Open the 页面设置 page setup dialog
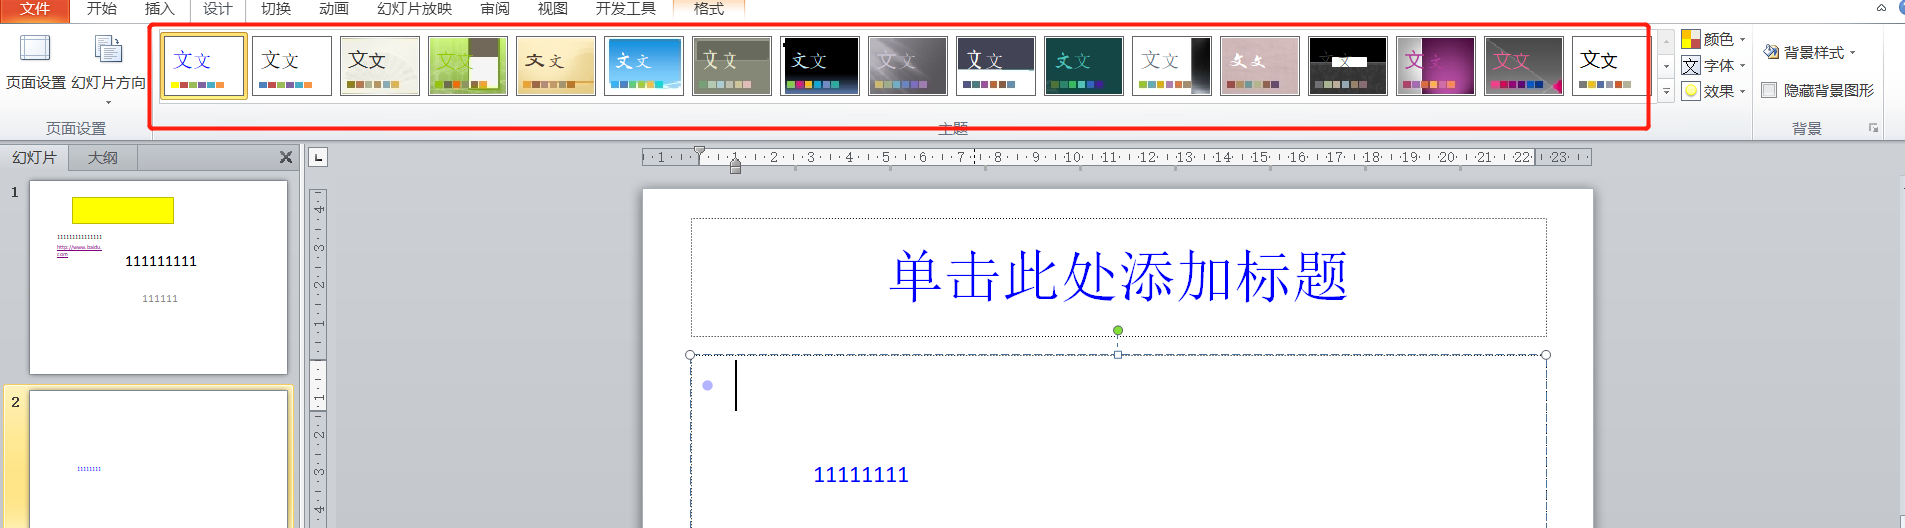1905x528 pixels. tap(35, 62)
